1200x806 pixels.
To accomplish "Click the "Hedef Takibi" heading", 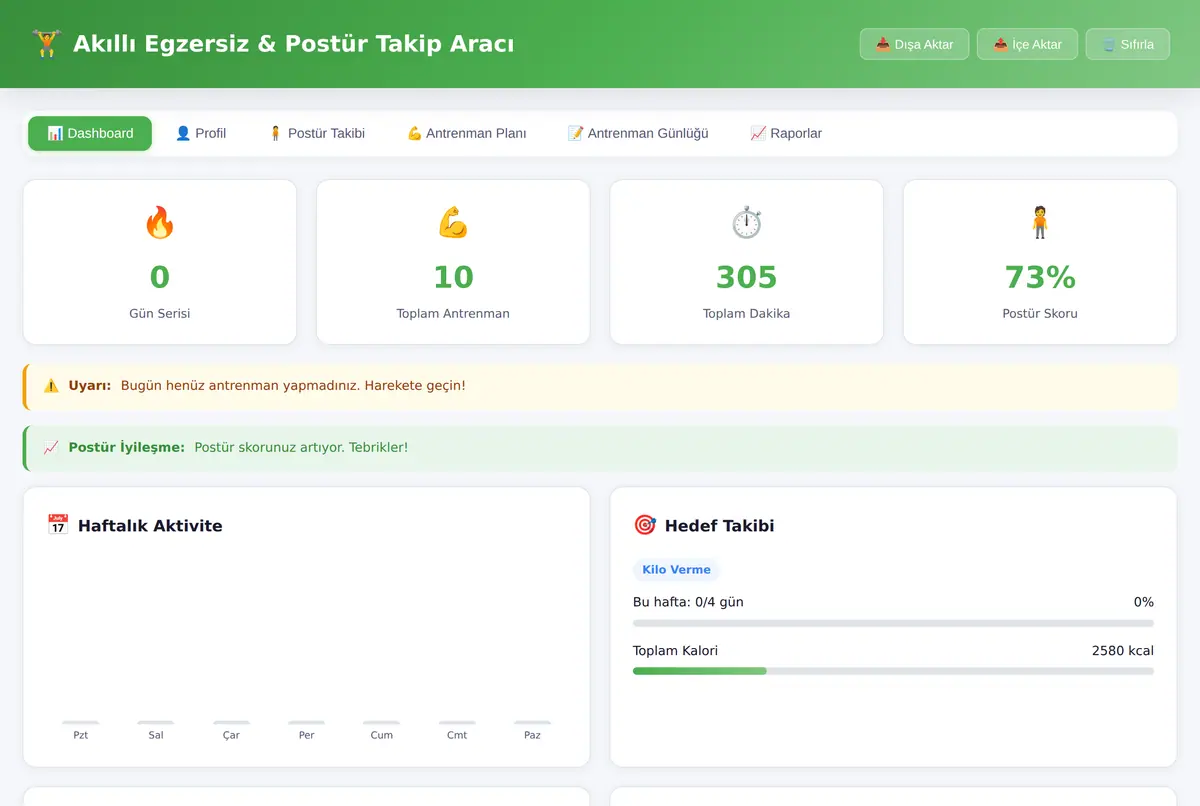I will point(720,526).
